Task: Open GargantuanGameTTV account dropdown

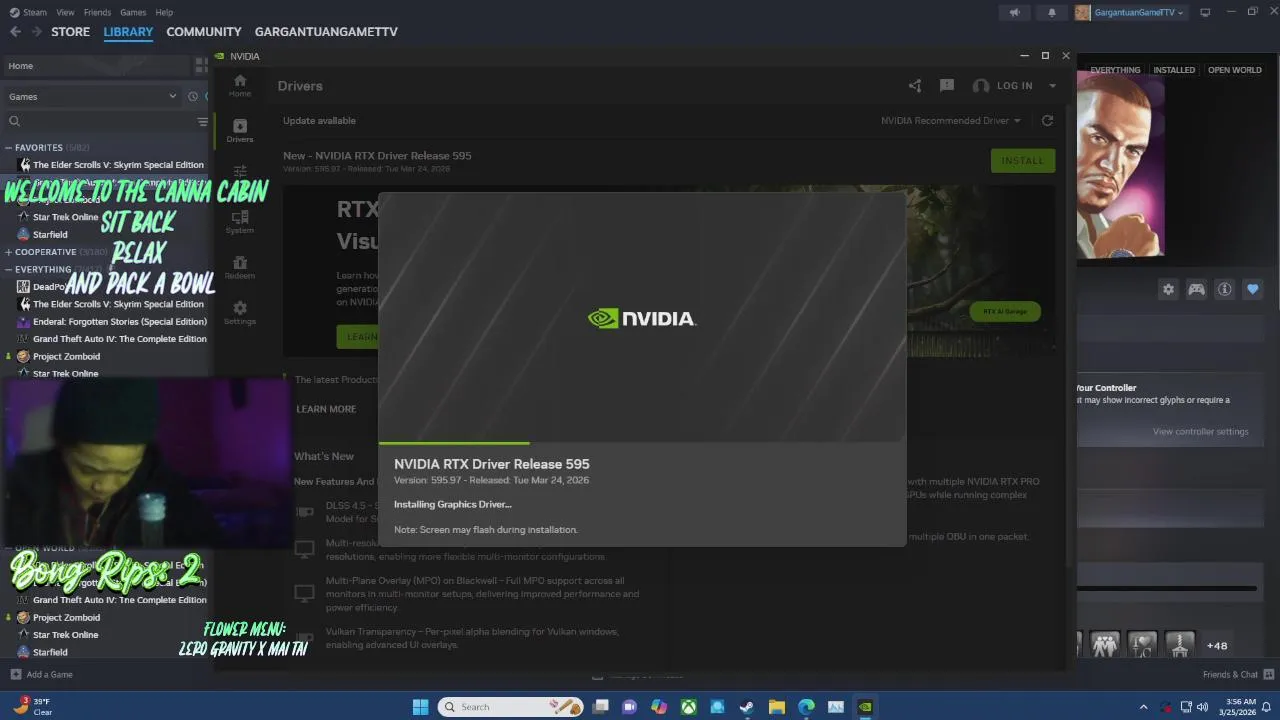Action: pos(1132,13)
